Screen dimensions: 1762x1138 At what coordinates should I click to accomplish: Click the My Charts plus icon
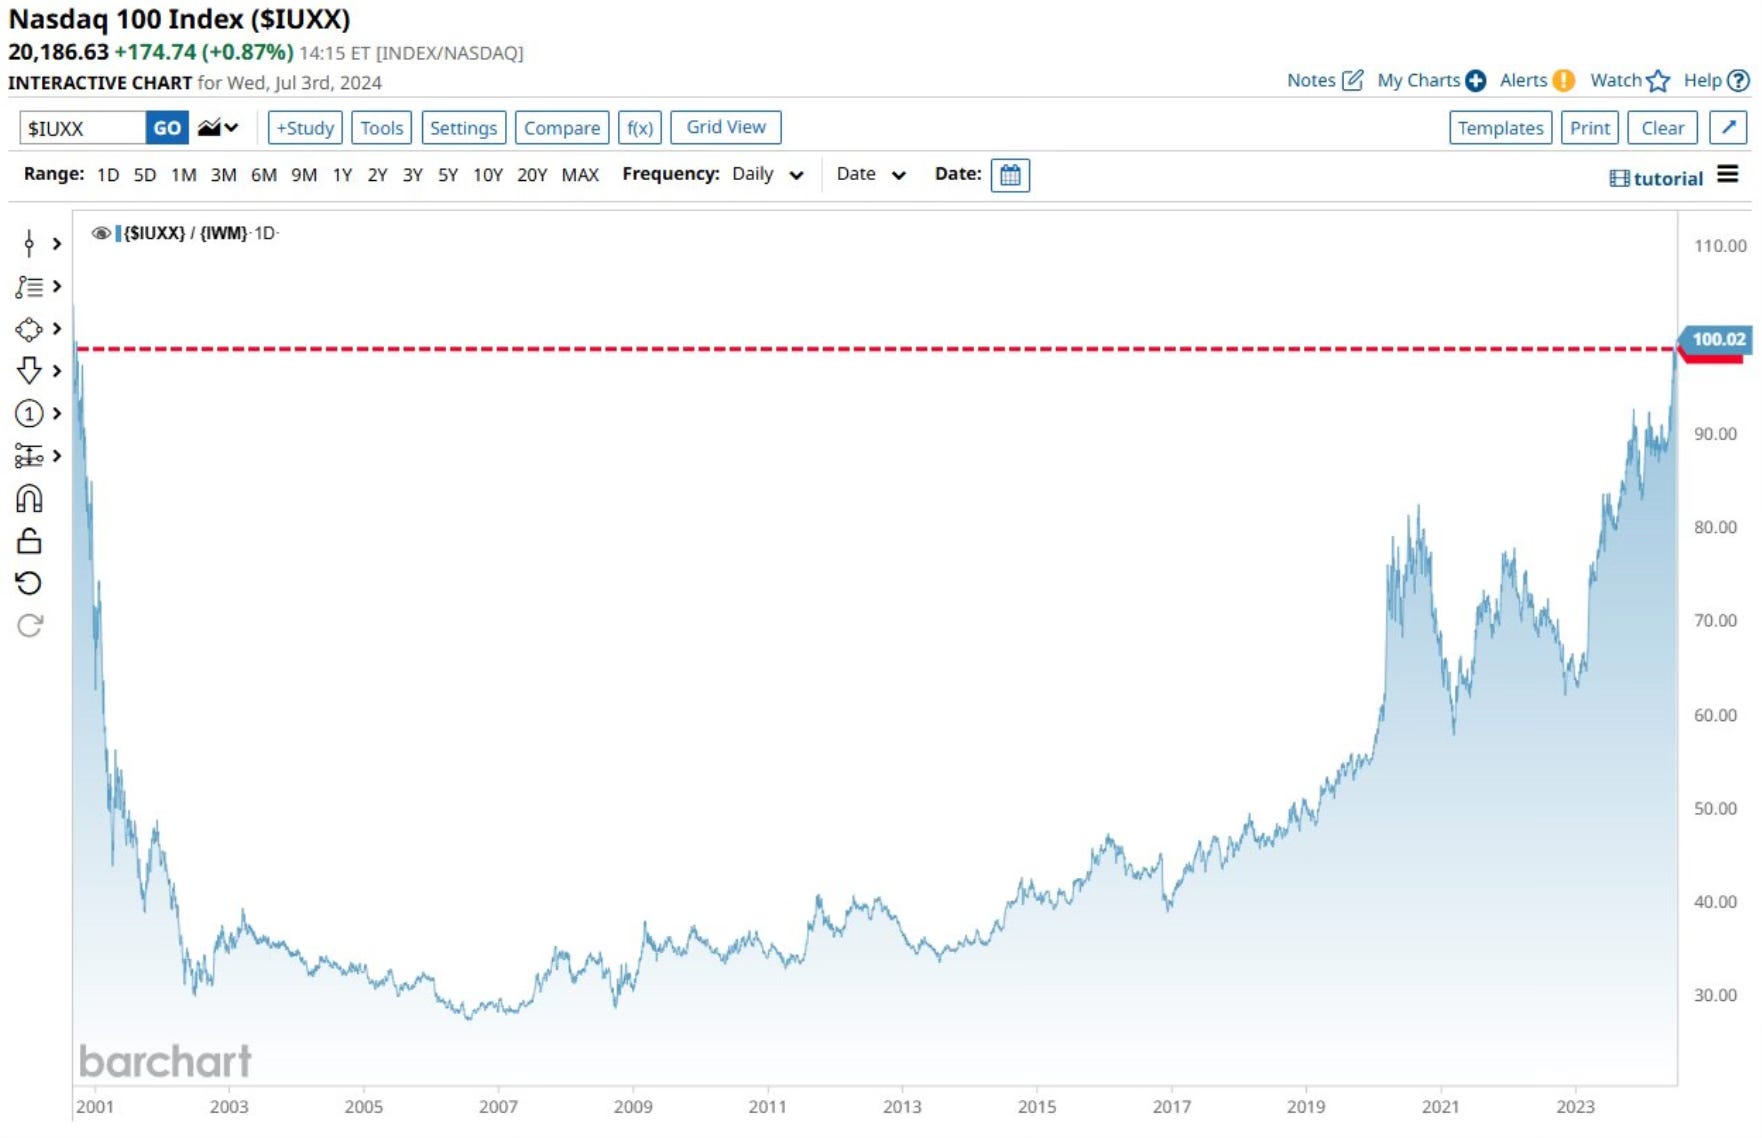1475,81
